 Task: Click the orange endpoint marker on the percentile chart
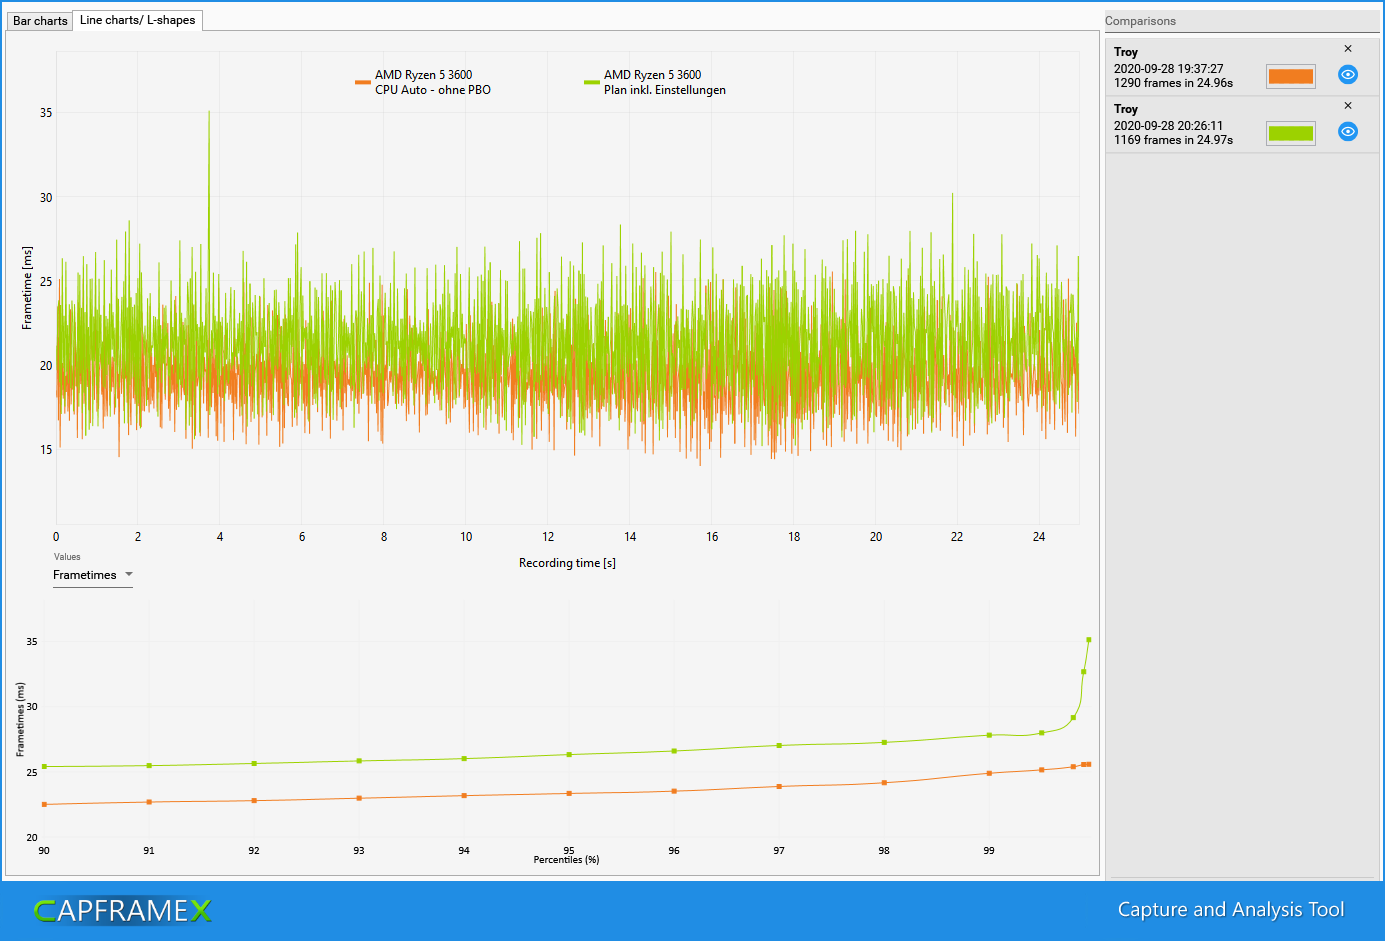pyautogui.click(x=1088, y=765)
